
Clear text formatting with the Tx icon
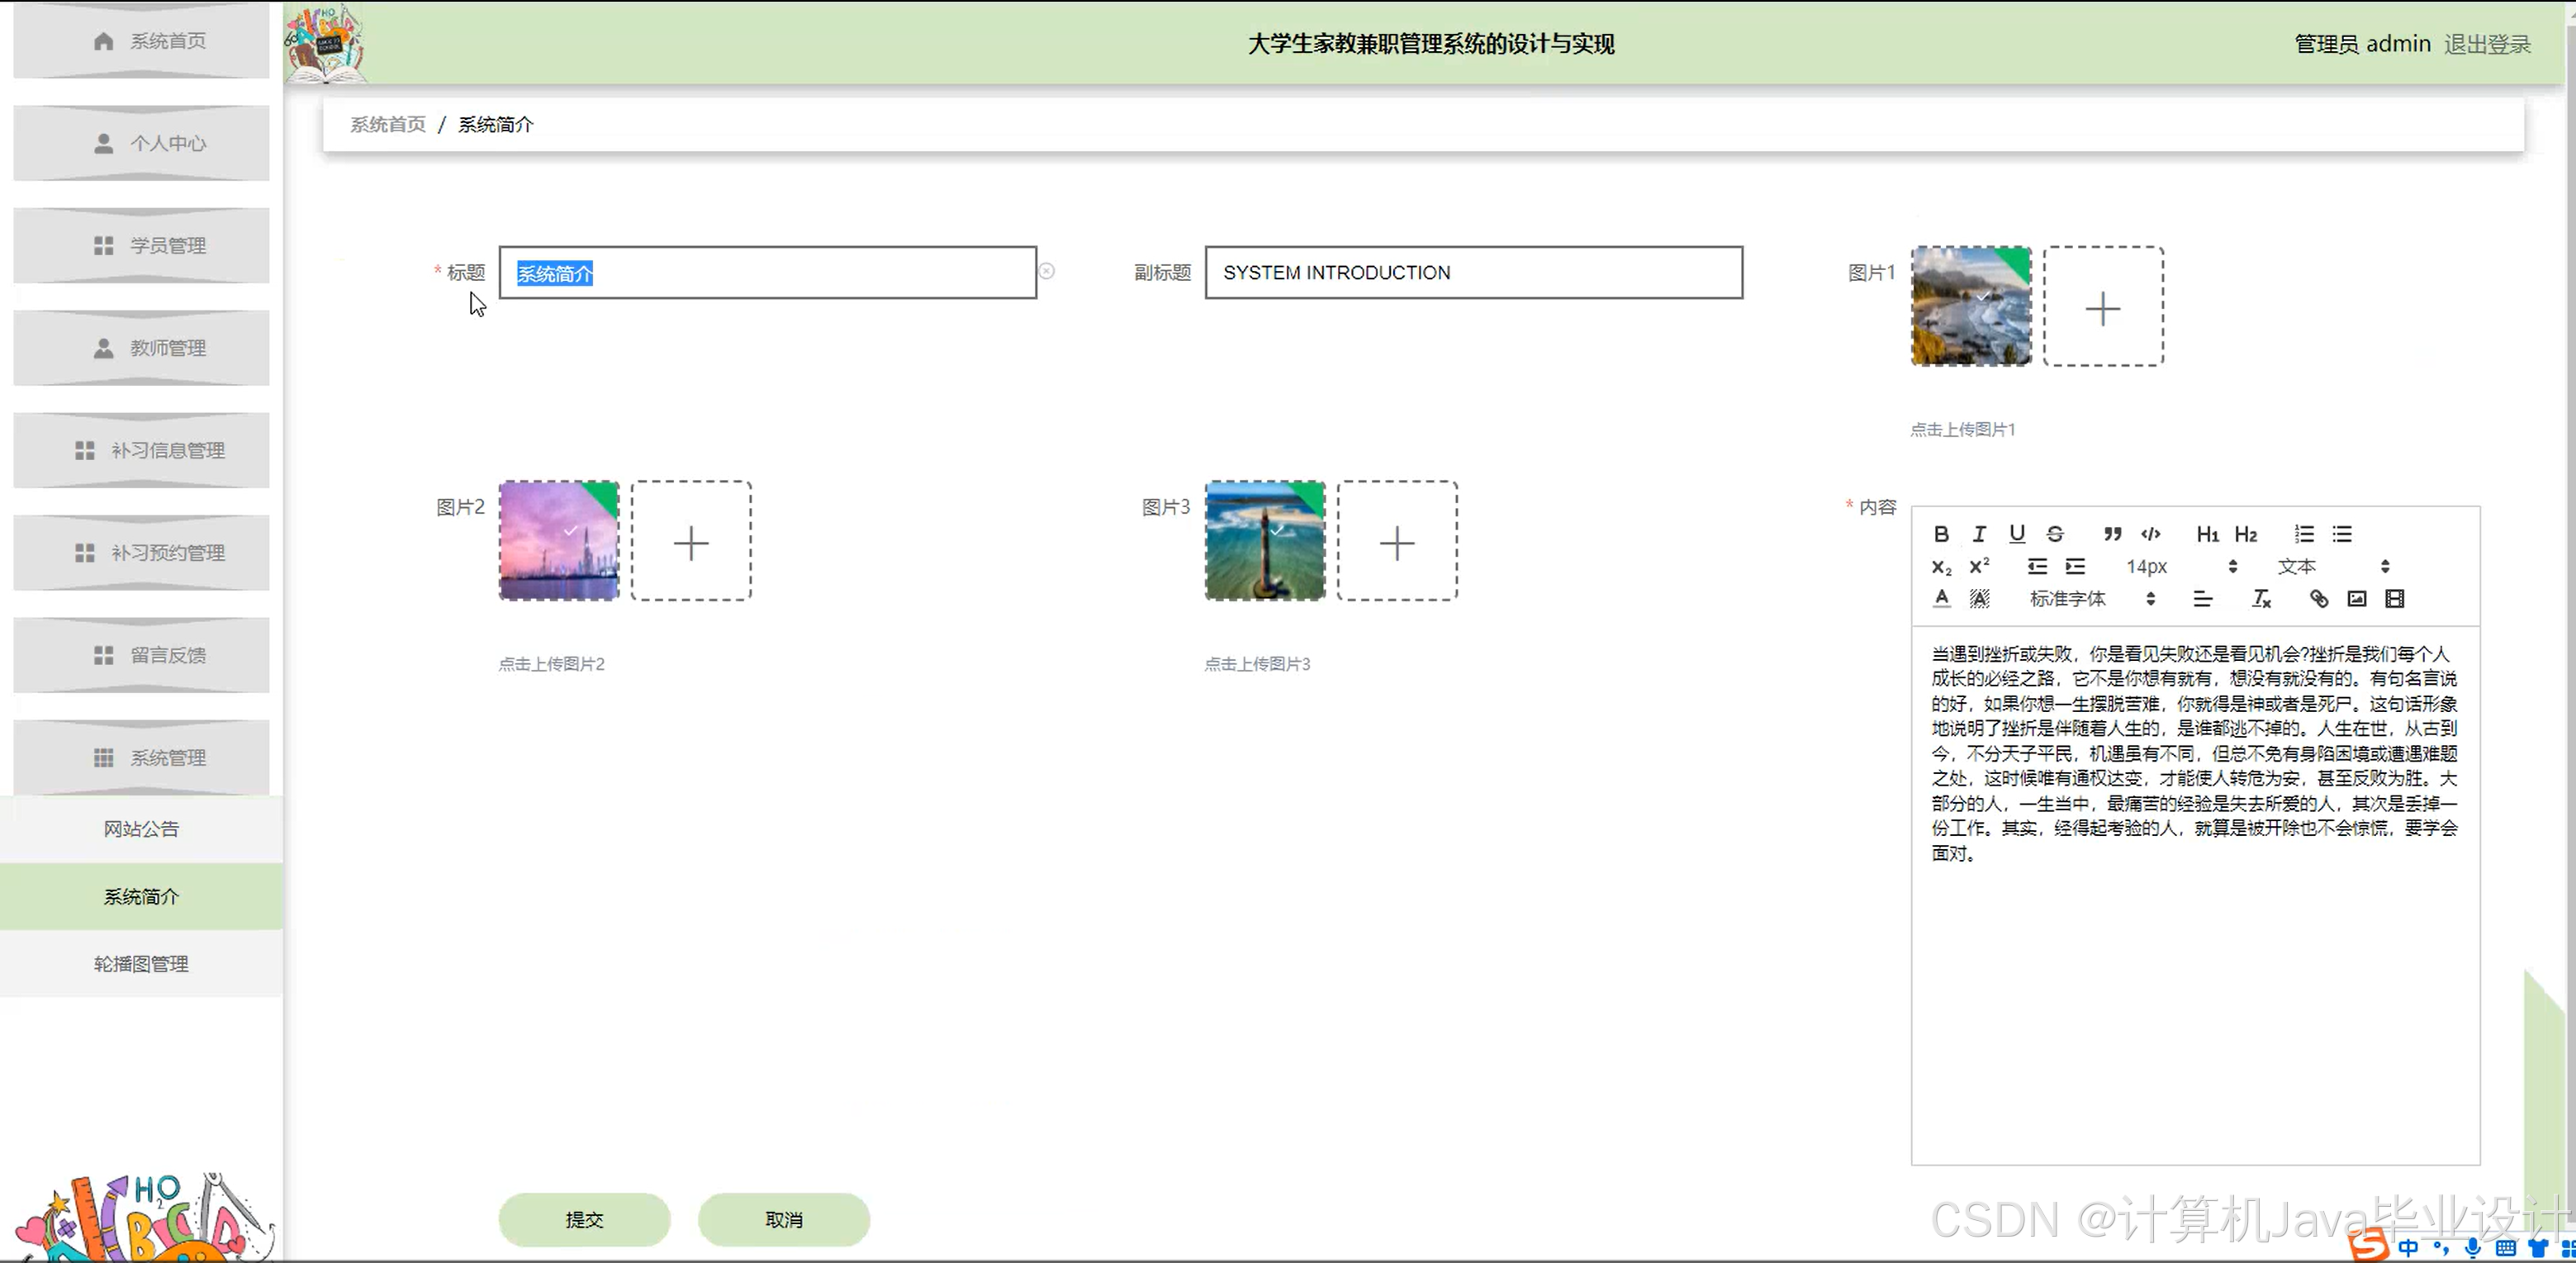[x=2261, y=599]
